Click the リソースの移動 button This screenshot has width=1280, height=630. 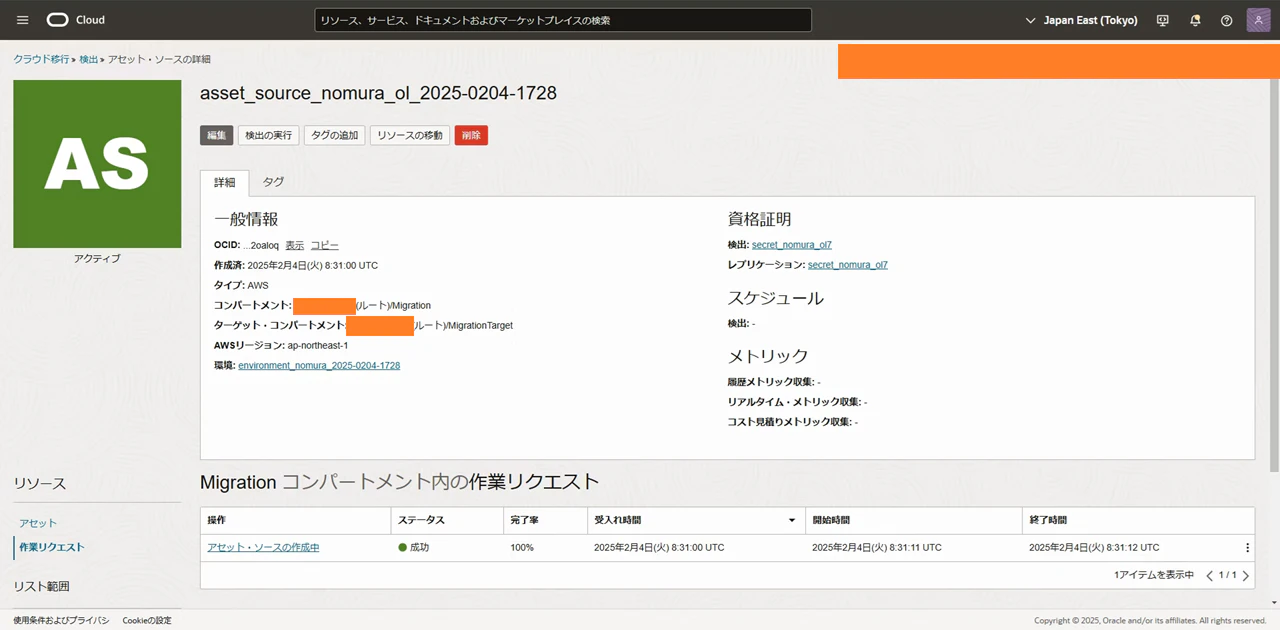coord(410,135)
